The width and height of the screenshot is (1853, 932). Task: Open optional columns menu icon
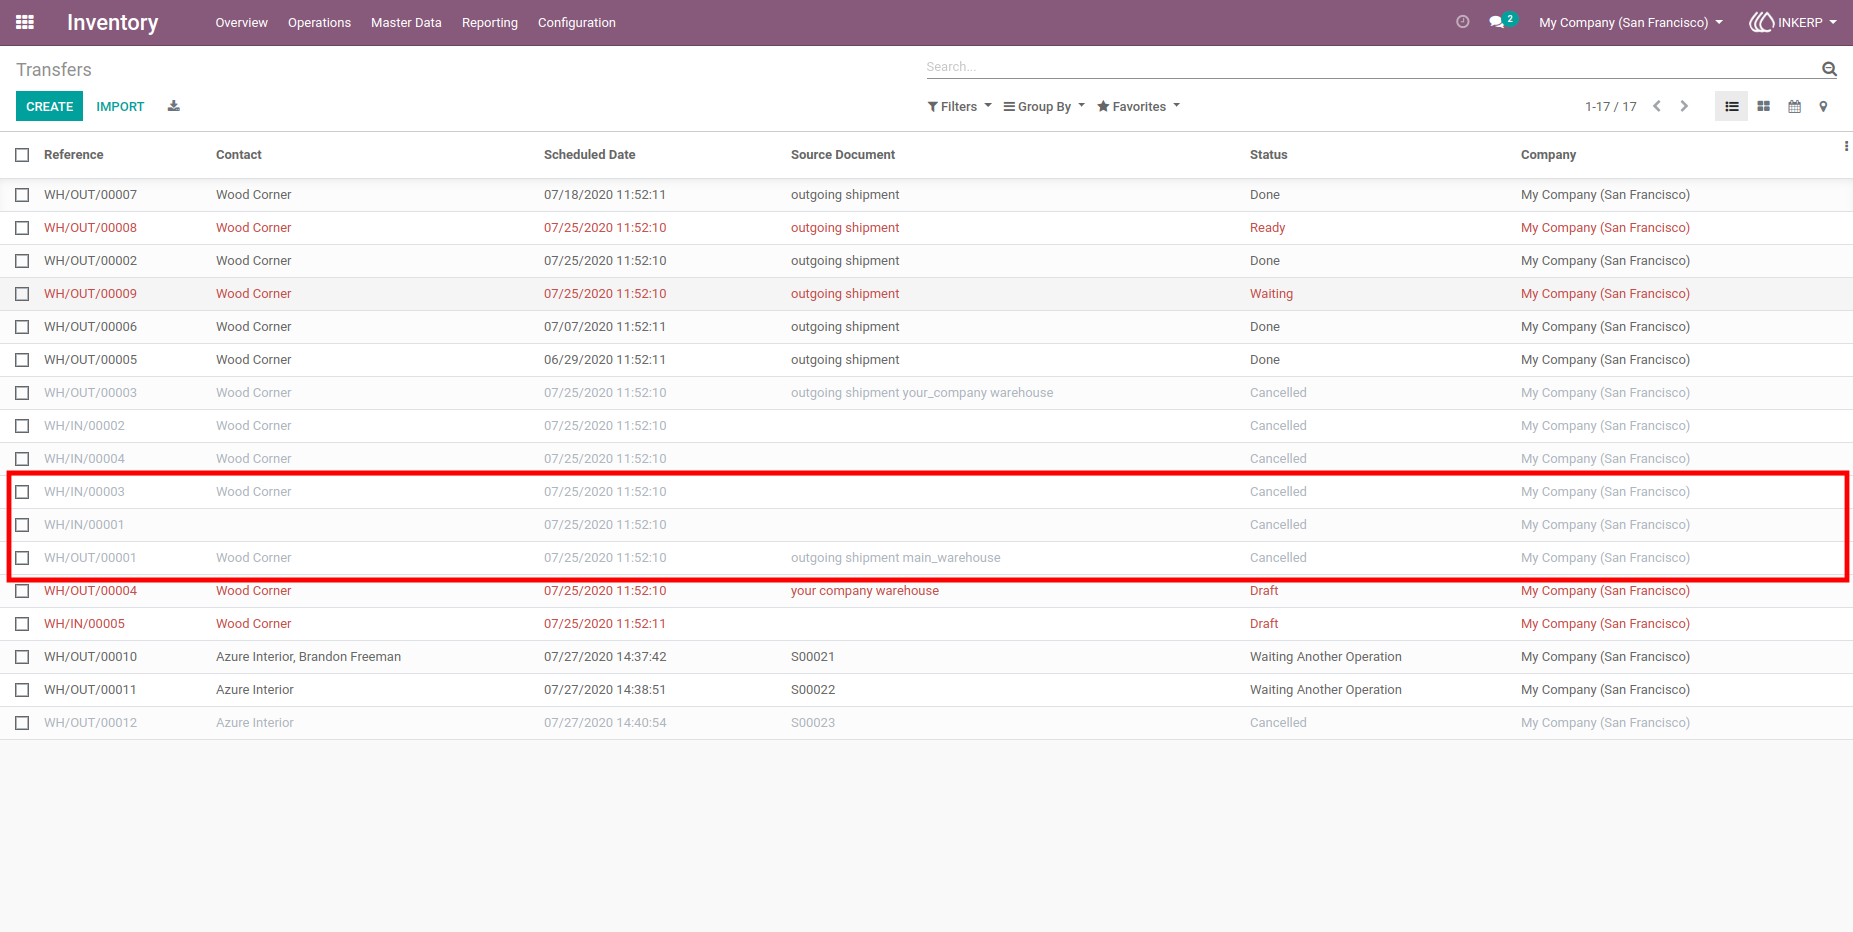[x=1846, y=146]
